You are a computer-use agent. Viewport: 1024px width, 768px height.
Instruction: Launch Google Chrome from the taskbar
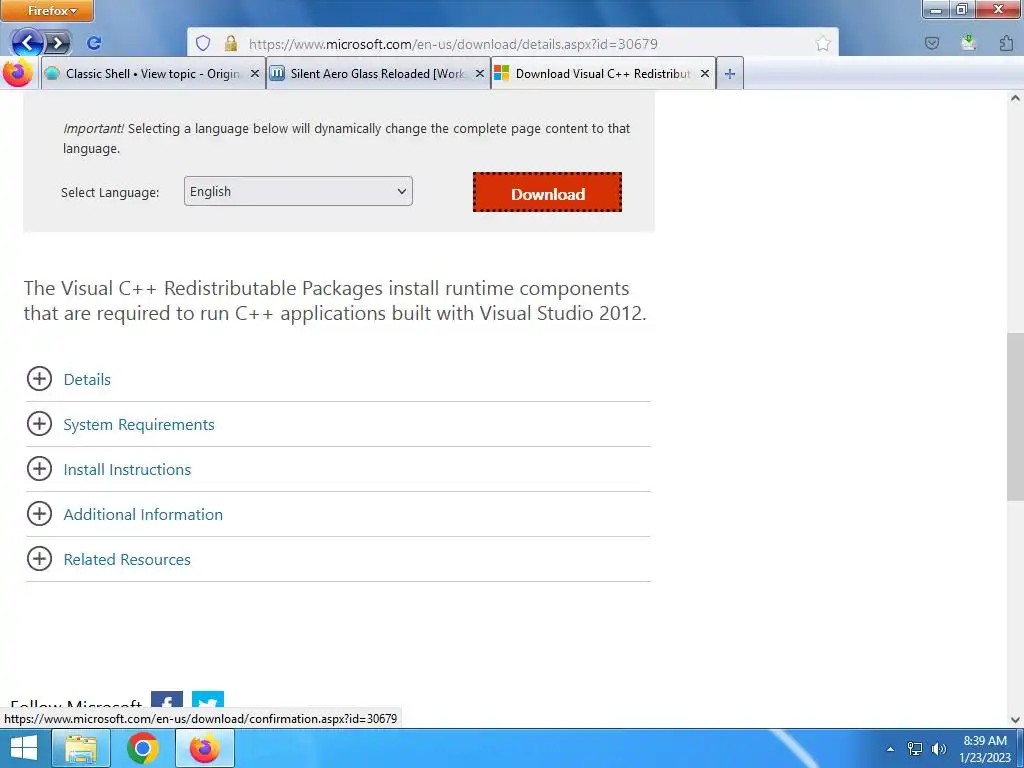point(142,748)
